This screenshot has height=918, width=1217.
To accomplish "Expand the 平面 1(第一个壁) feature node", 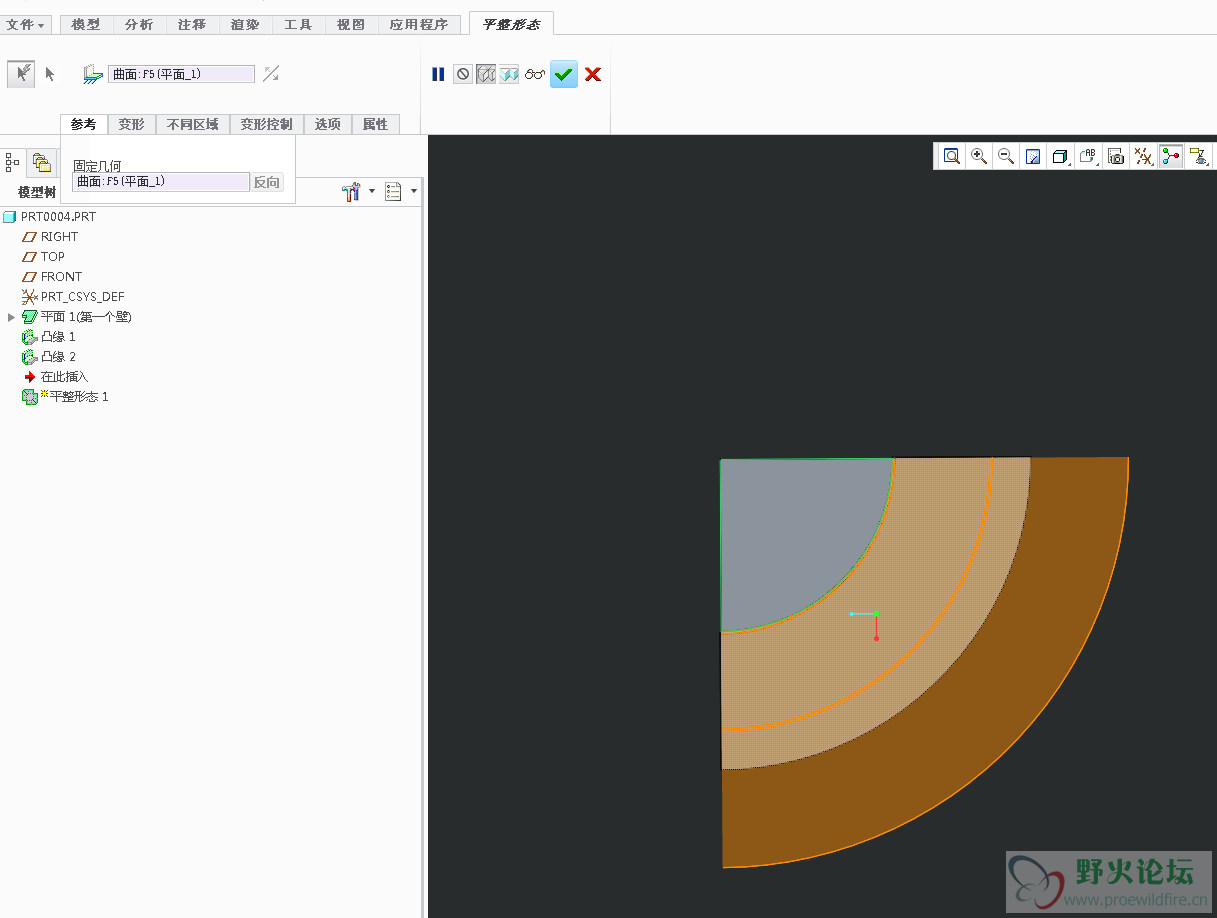I will [11, 317].
